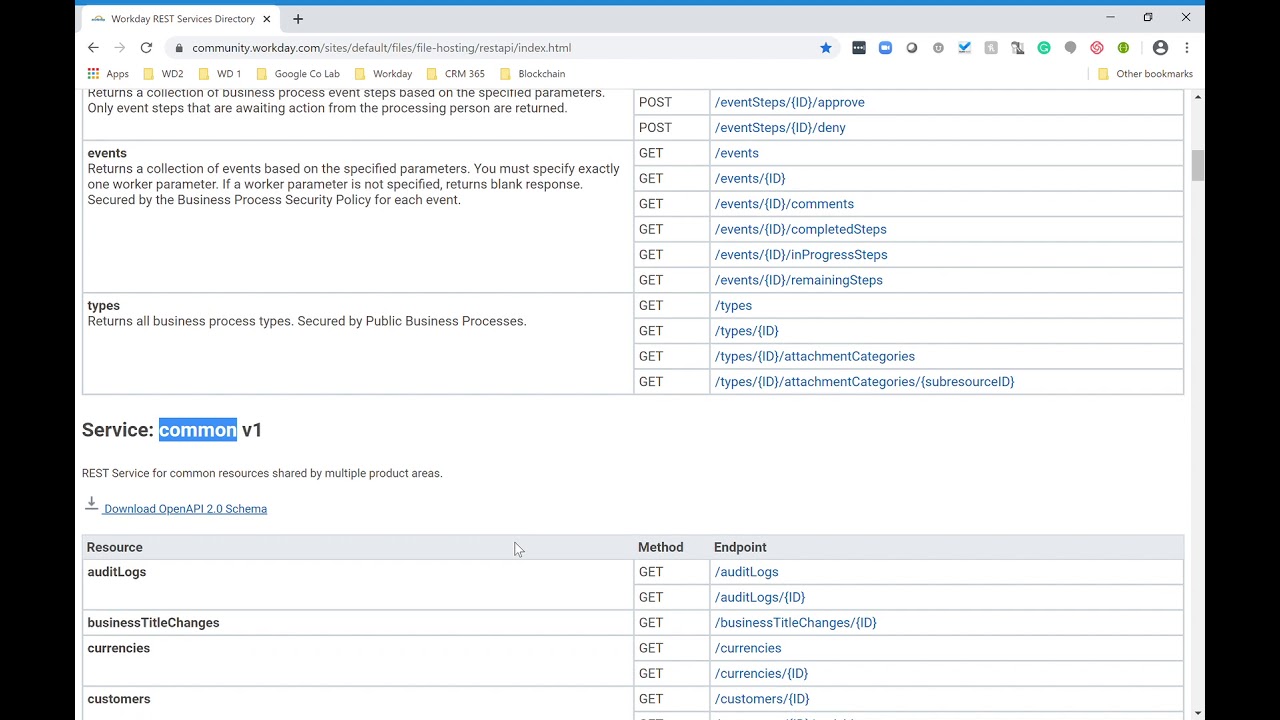Viewport: 1280px width, 720px height.
Task: Expand the Google Co Lab bookmark folder
Action: pyautogui.click(x=298, y=74)
